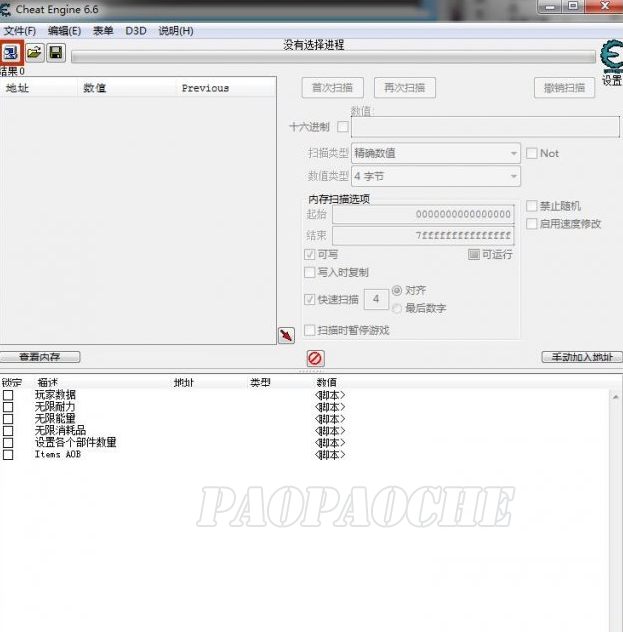Screen dimensions: 623x632
Task: Select the 设置各个部件数量 table entry
Action: click(x=76, y=443)
